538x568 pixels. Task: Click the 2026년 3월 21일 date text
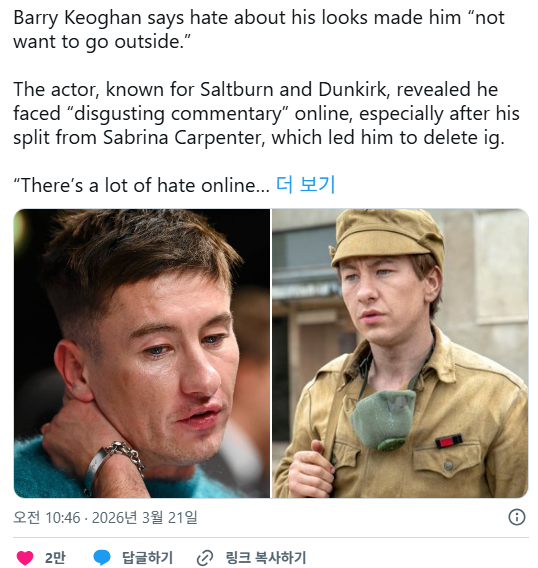(145, 517)
